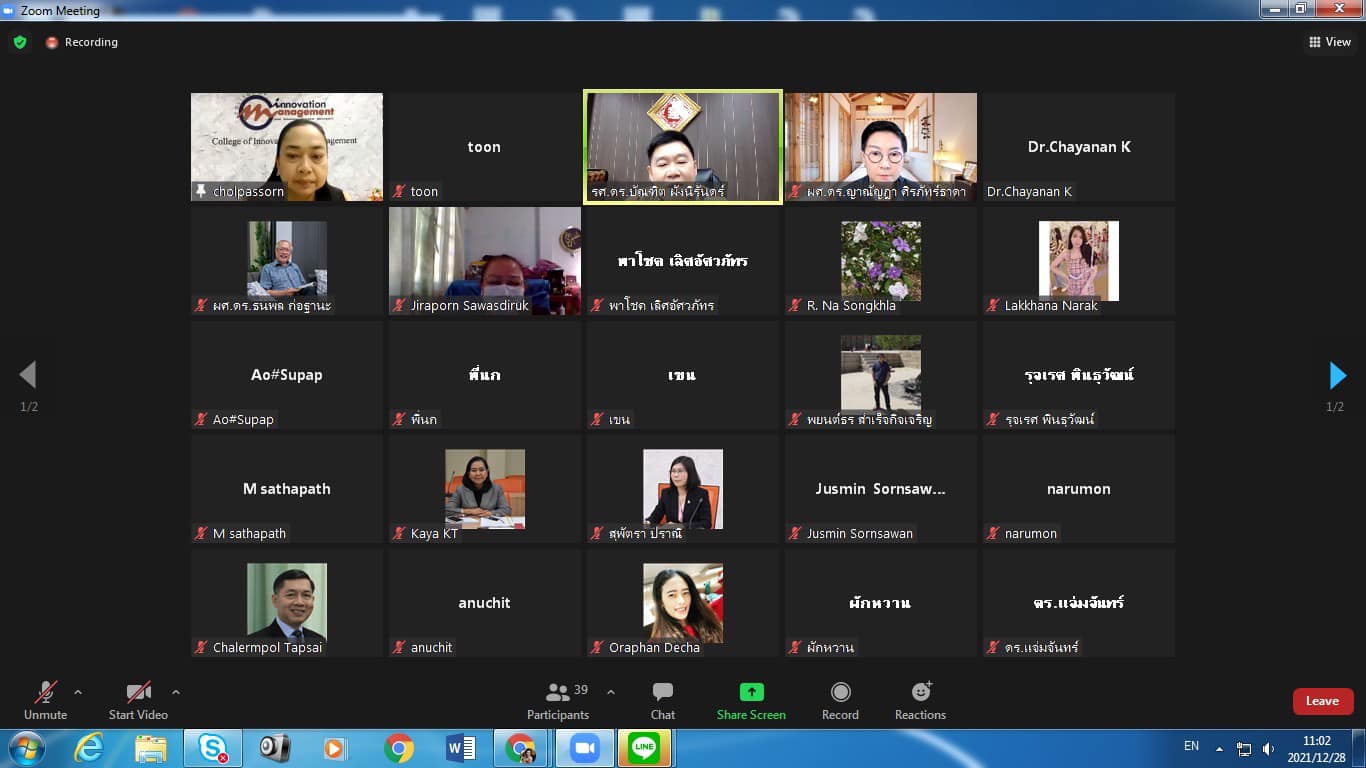Click the system tray volume speaker icon
This screenshot has width=1366, height=768.
(x=1268, y=748)
